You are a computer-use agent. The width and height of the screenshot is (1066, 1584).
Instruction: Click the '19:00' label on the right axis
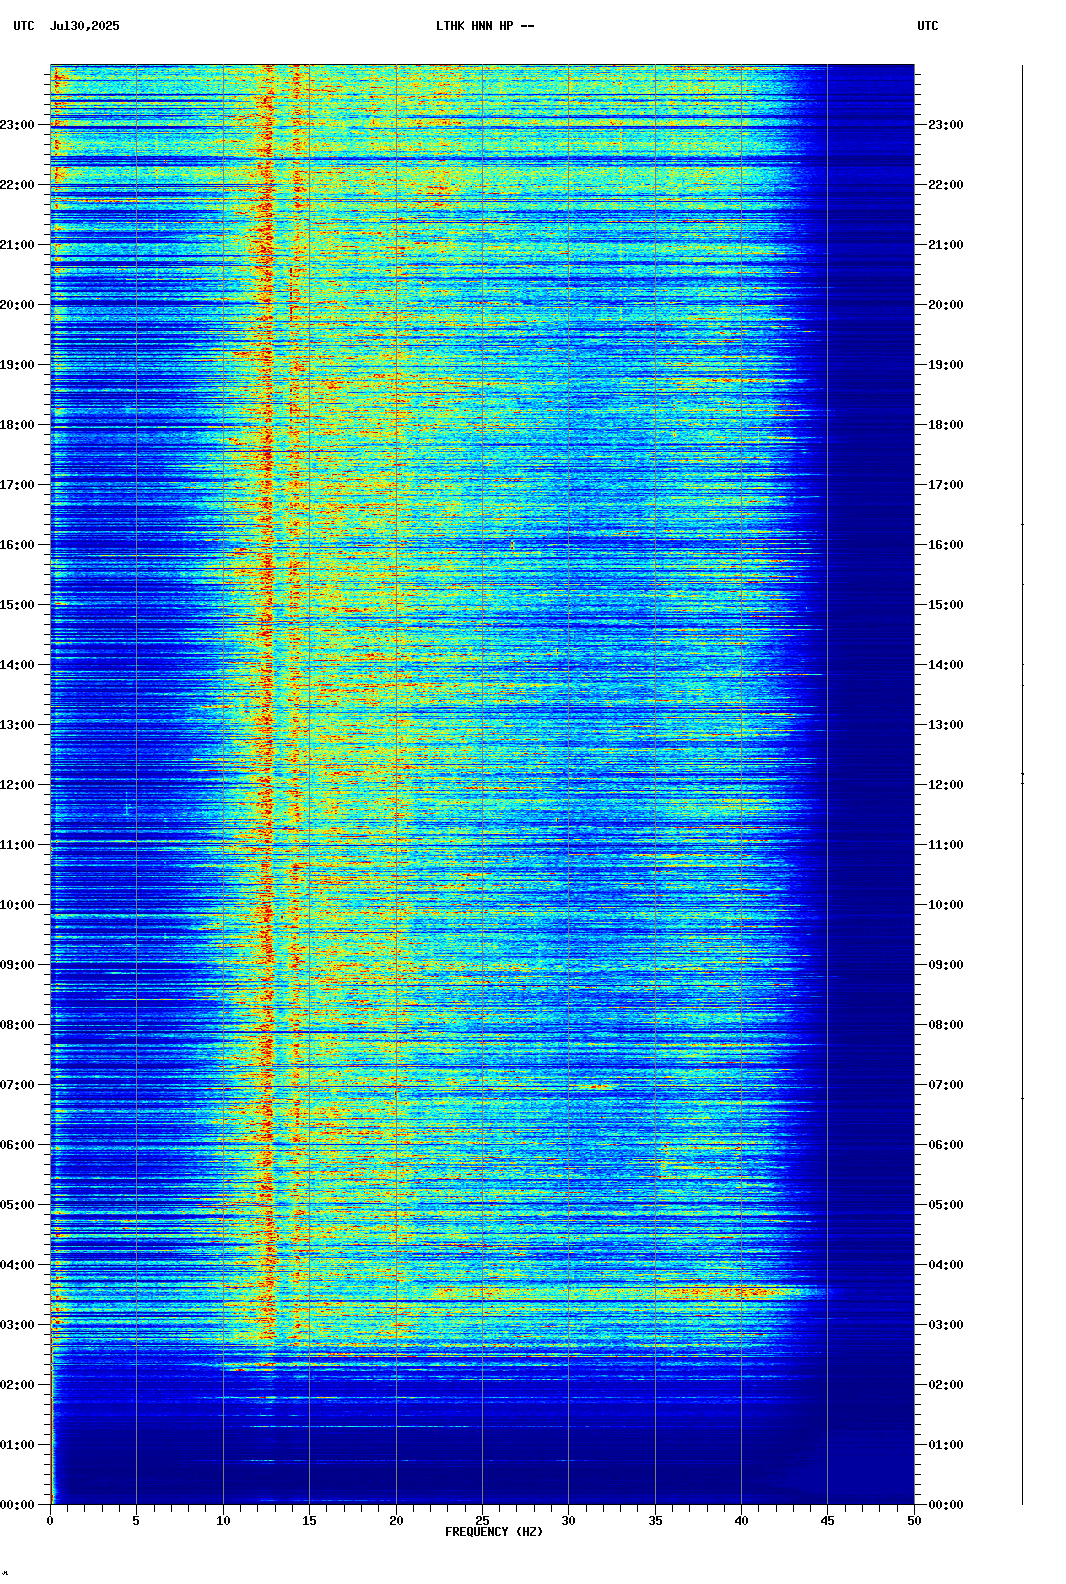click(946, 365)
